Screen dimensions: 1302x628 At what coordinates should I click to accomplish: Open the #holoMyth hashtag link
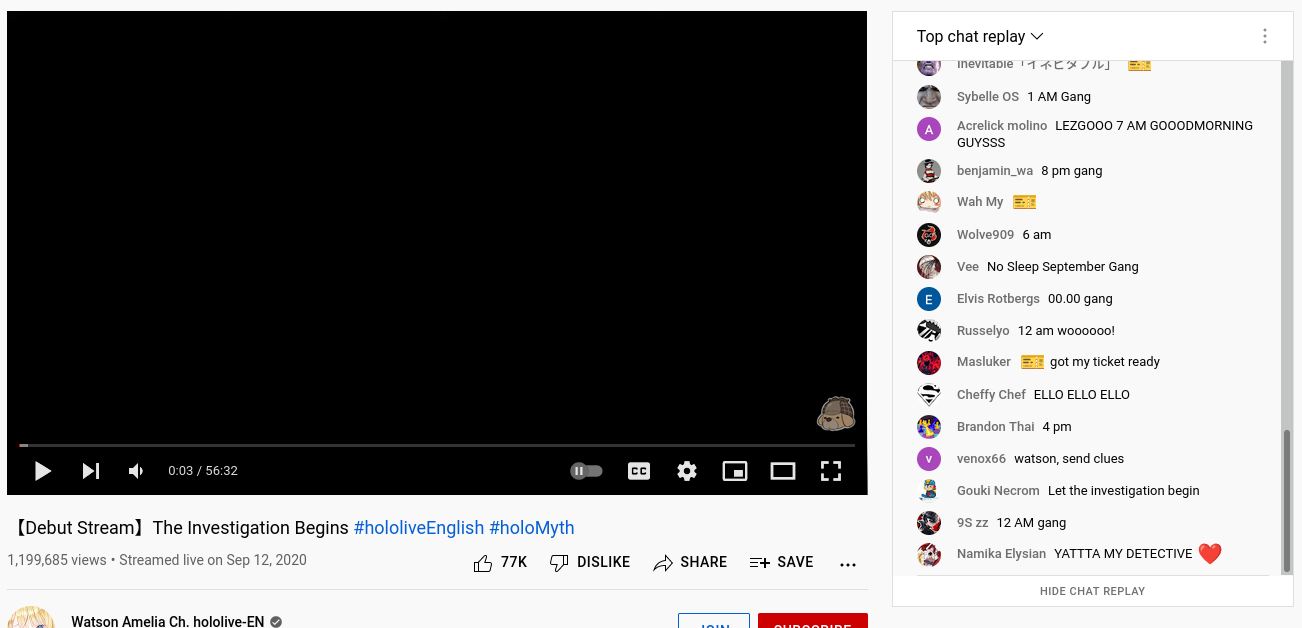532,528
